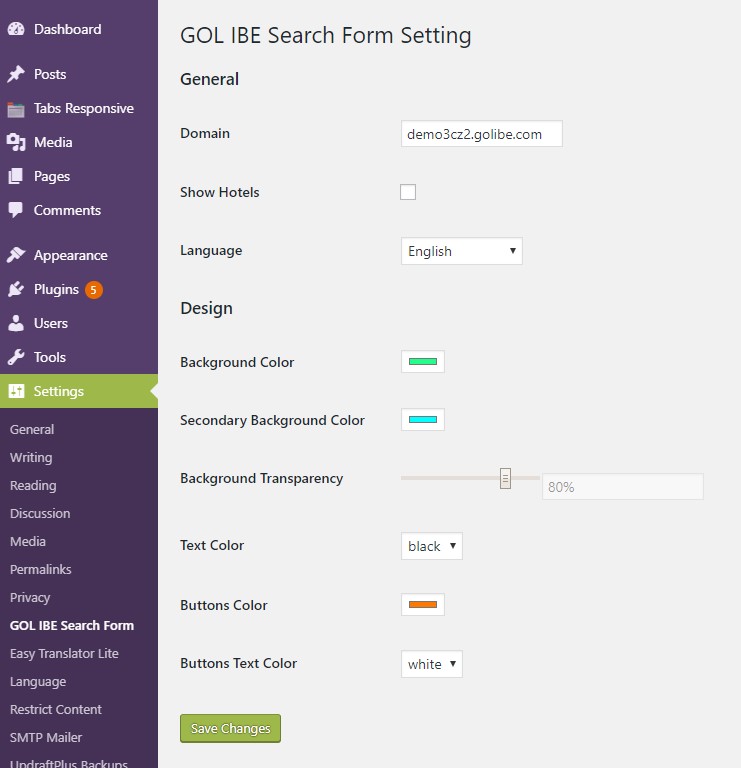
Task: Go to Writing settings submenu link
Action: 31,457
